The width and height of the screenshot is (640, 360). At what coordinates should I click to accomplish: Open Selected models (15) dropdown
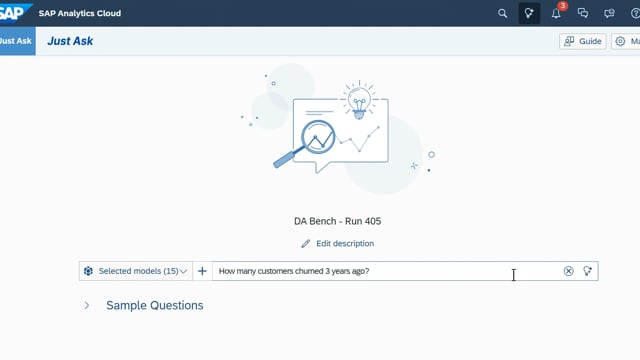136,271
